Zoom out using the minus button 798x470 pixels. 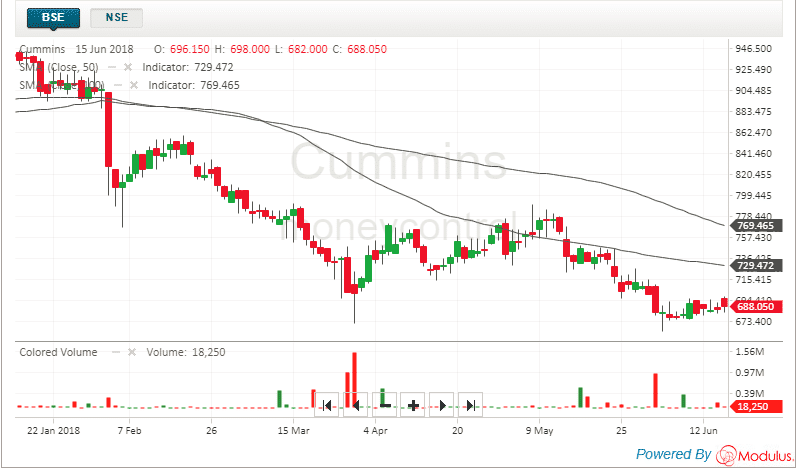[x=384, y=405]
